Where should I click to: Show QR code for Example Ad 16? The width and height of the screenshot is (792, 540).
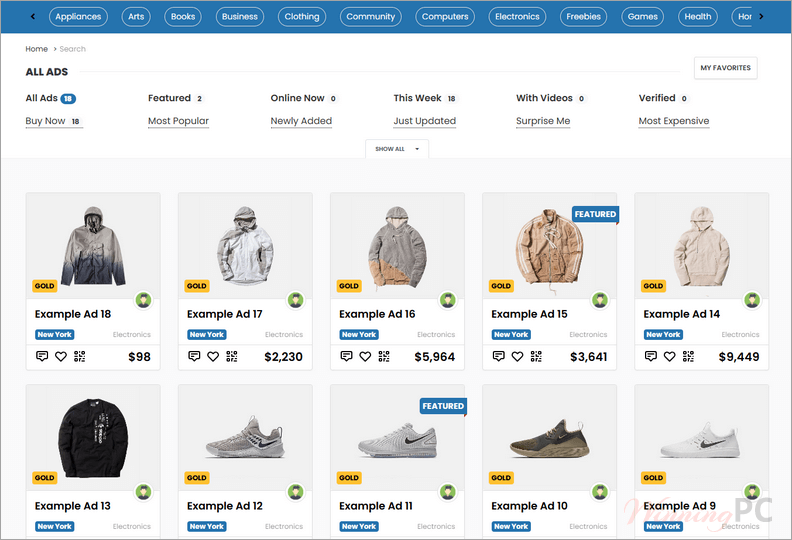(x=384, y=357)
